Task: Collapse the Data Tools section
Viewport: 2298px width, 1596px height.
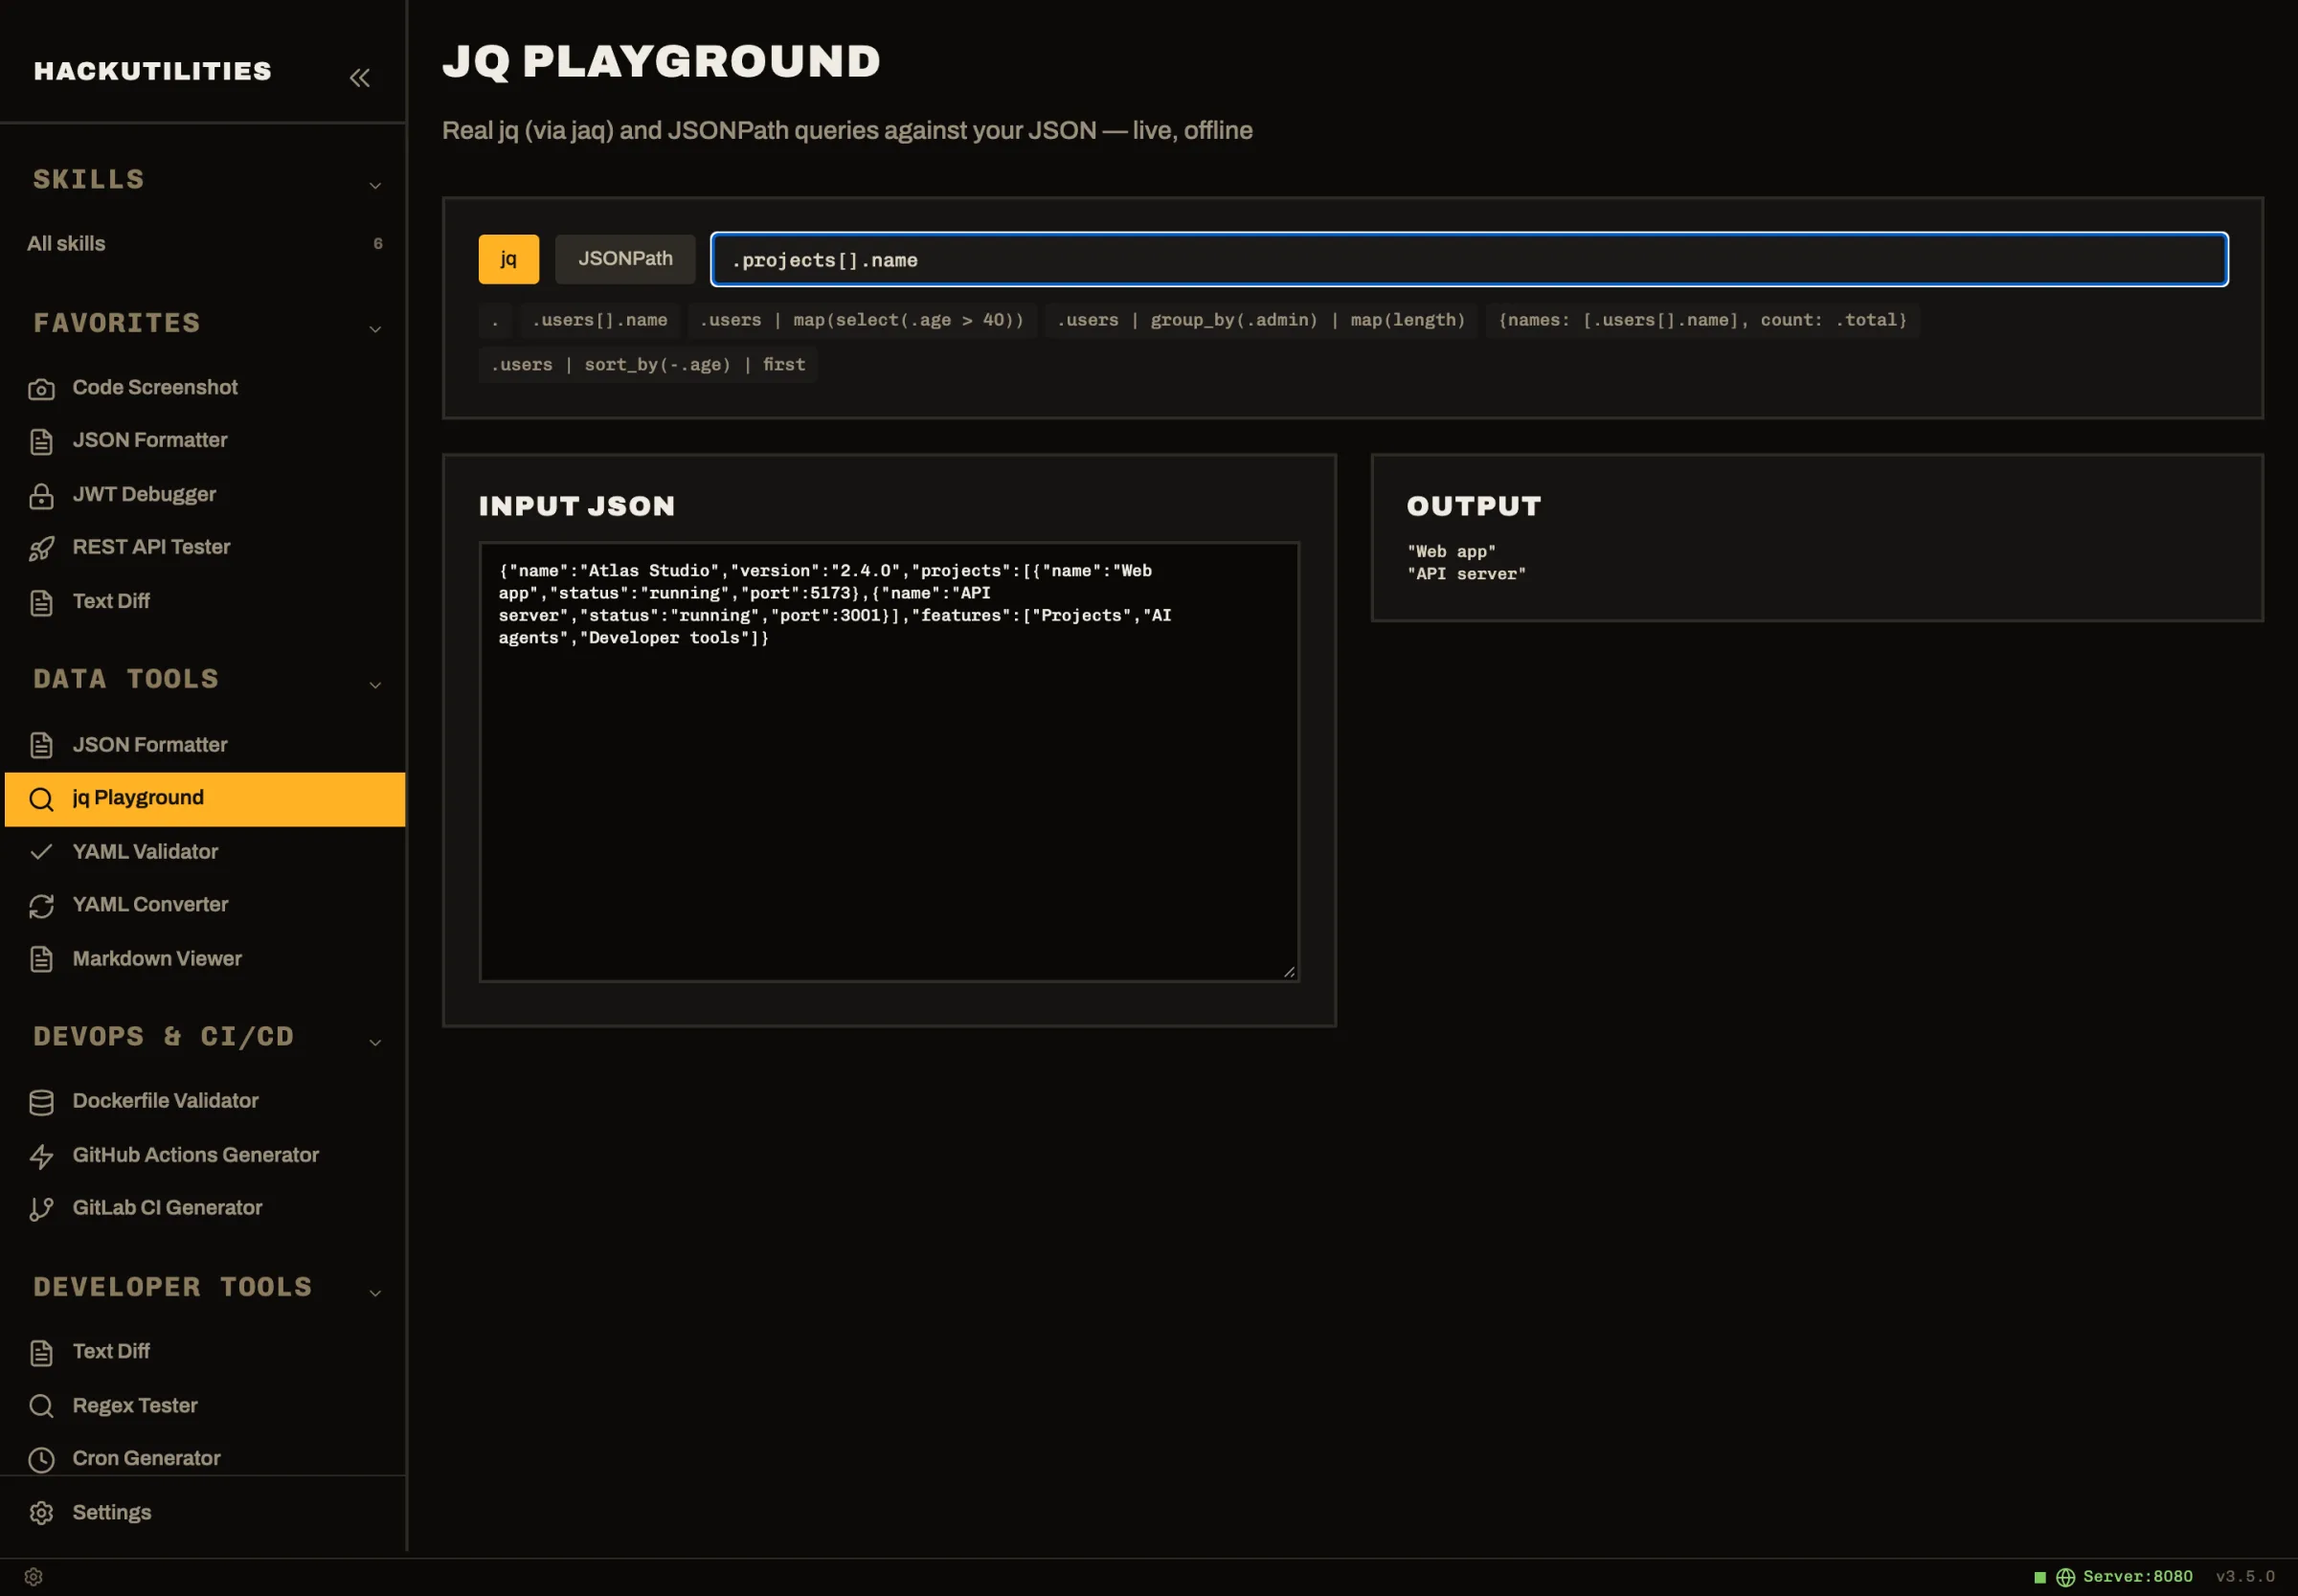Action: 375,685
